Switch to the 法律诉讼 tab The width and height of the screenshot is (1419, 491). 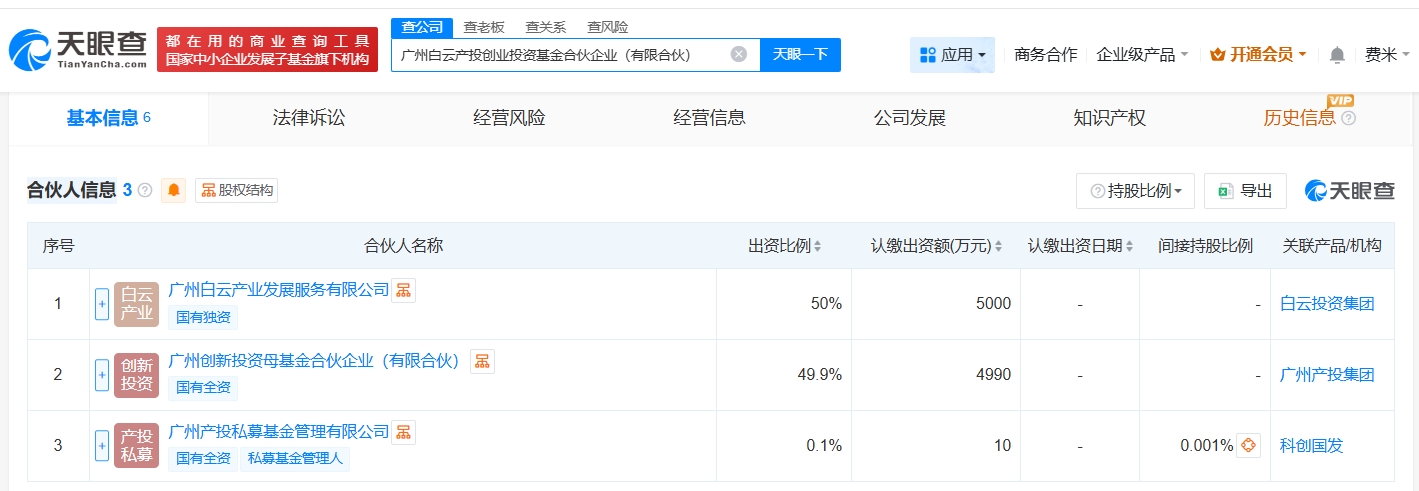coord(308,118)
